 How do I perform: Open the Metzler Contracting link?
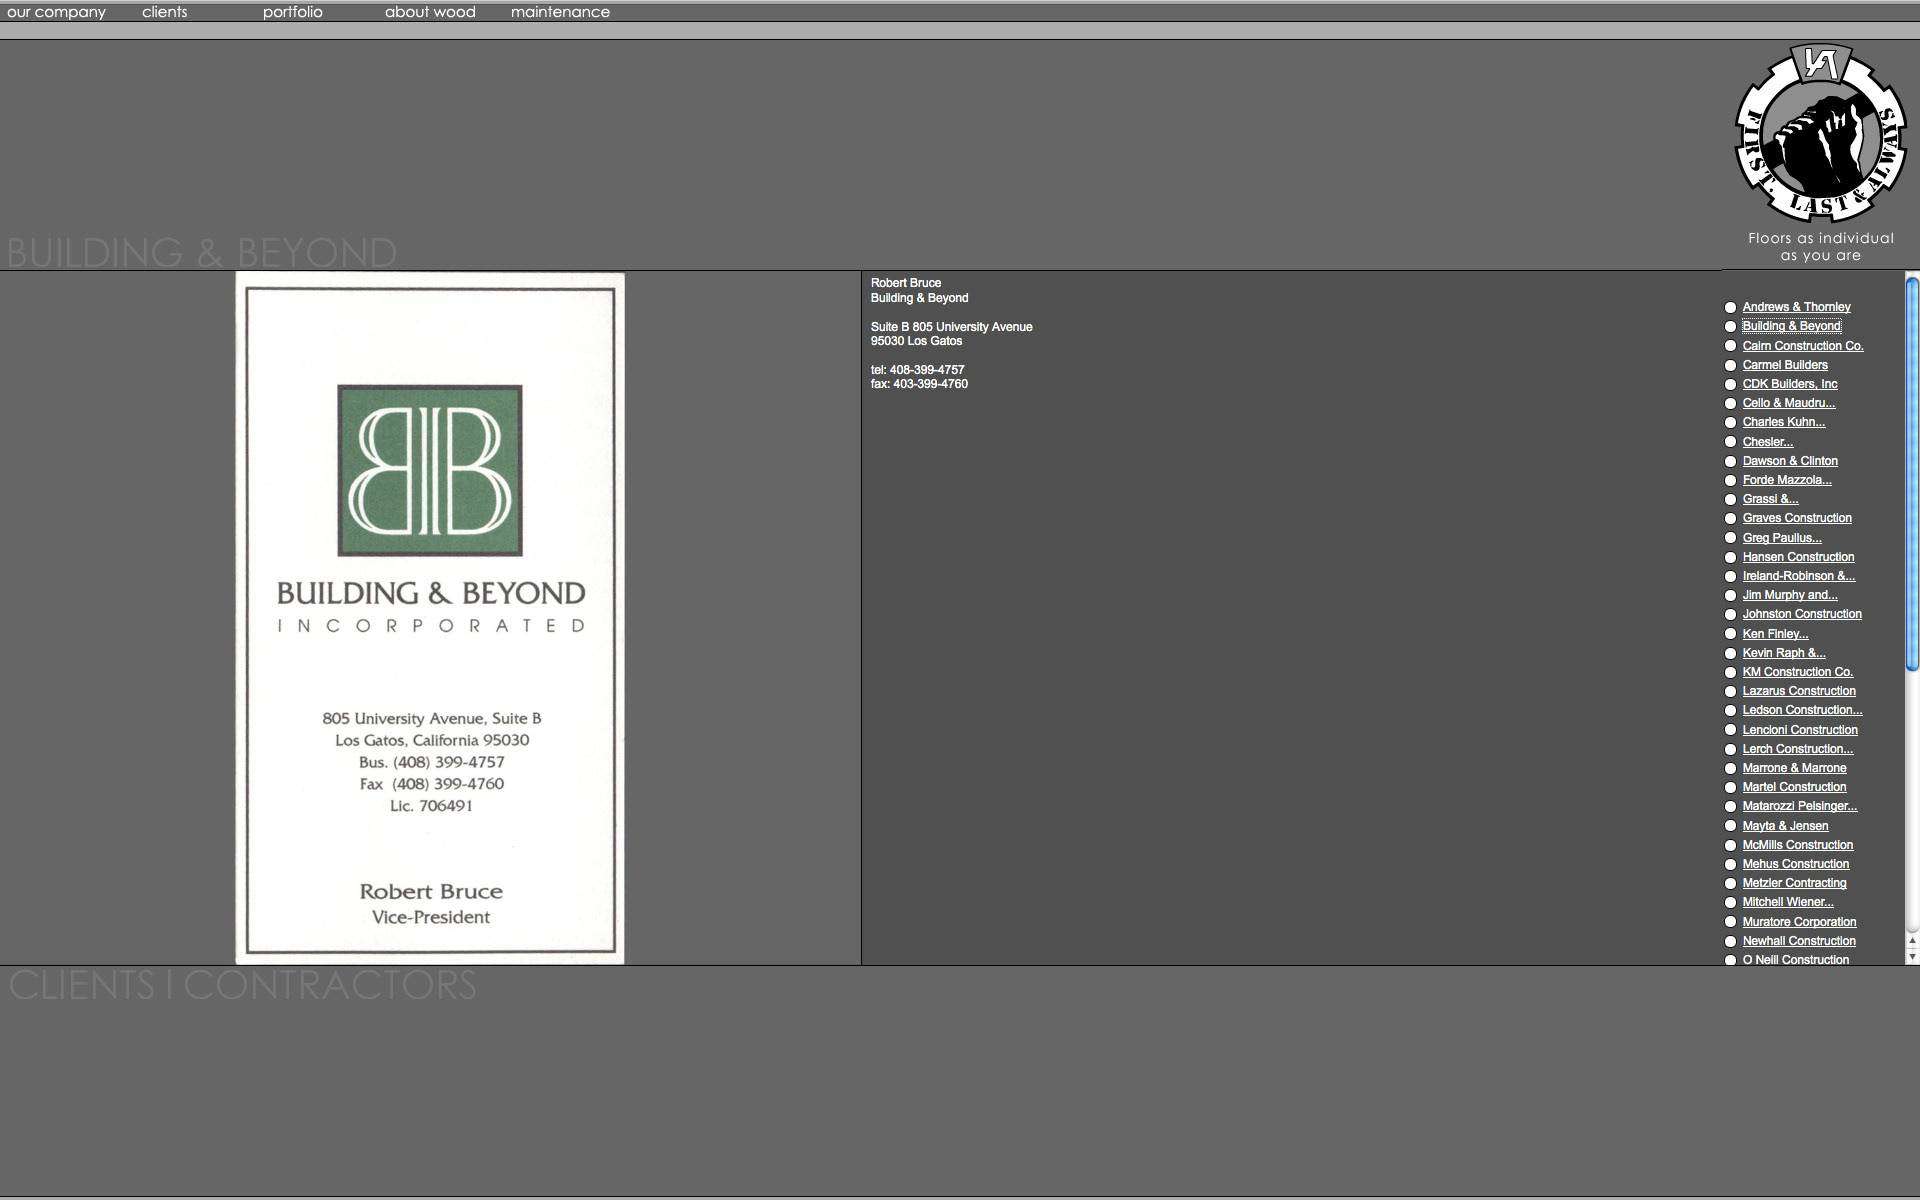(1794, 883)
